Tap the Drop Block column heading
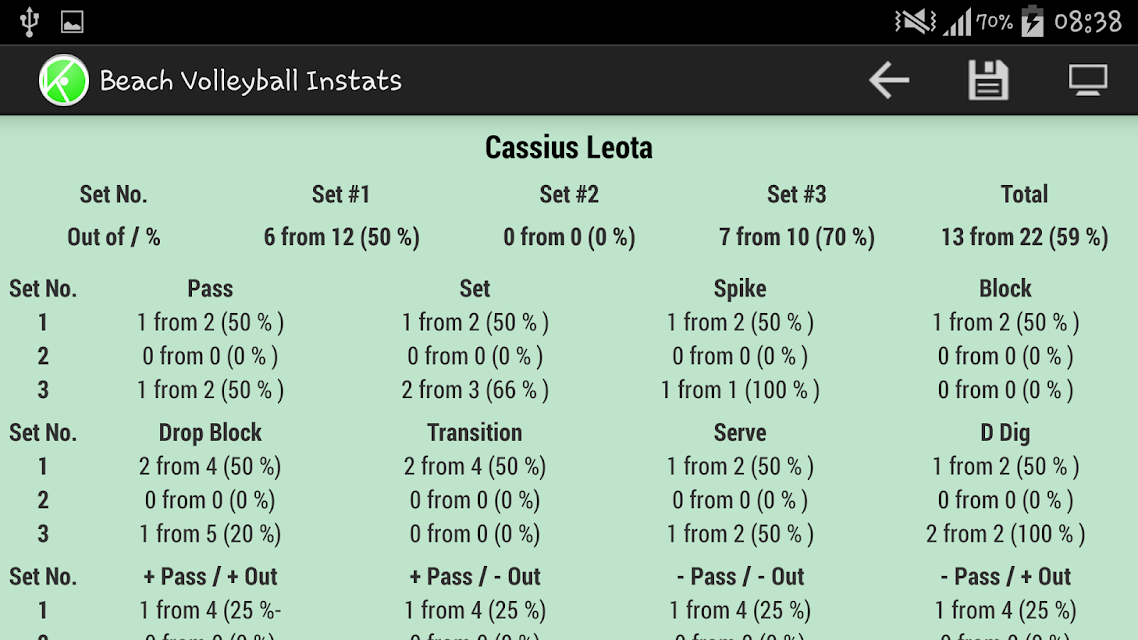 tap(210, 432)
